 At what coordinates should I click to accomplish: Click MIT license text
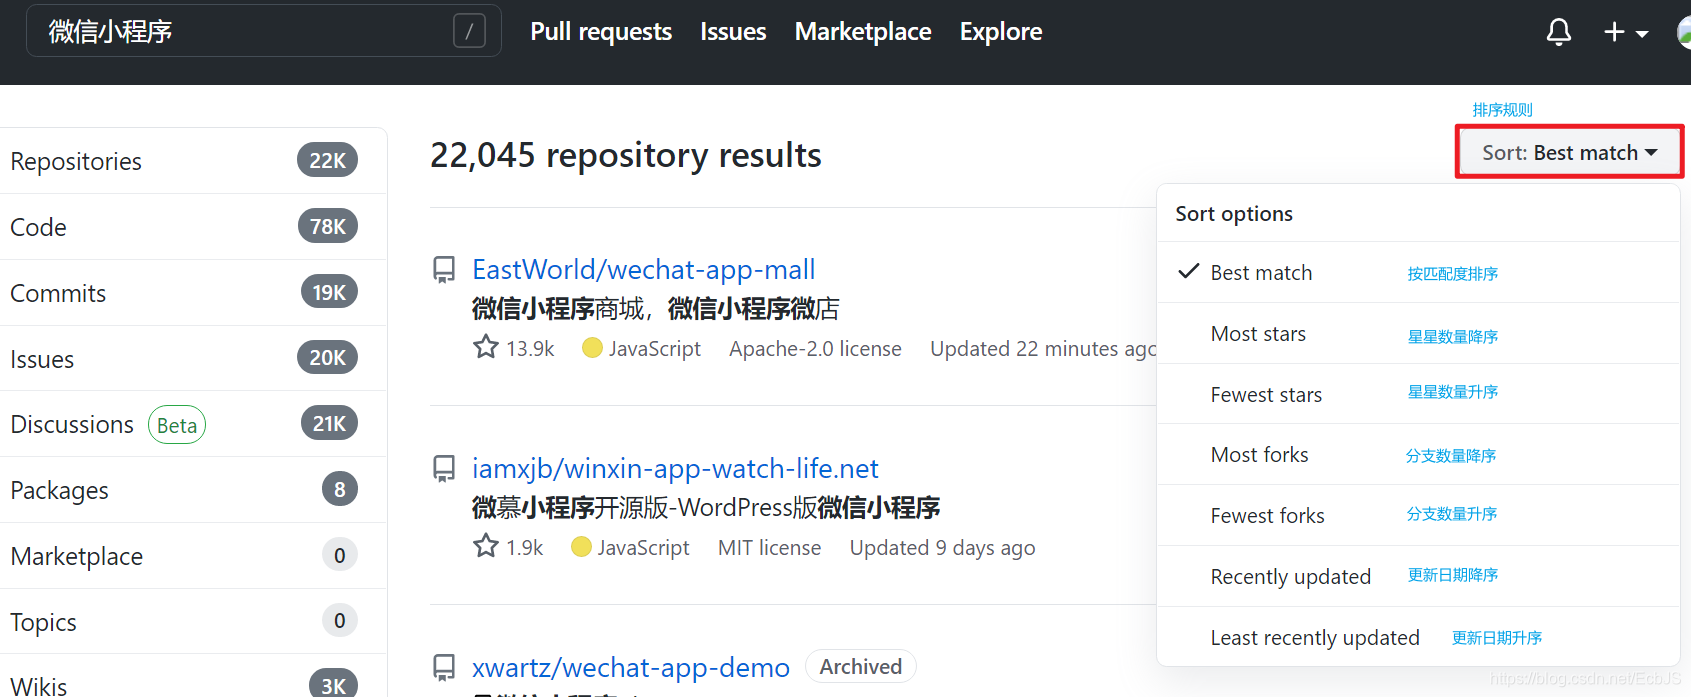769,547
